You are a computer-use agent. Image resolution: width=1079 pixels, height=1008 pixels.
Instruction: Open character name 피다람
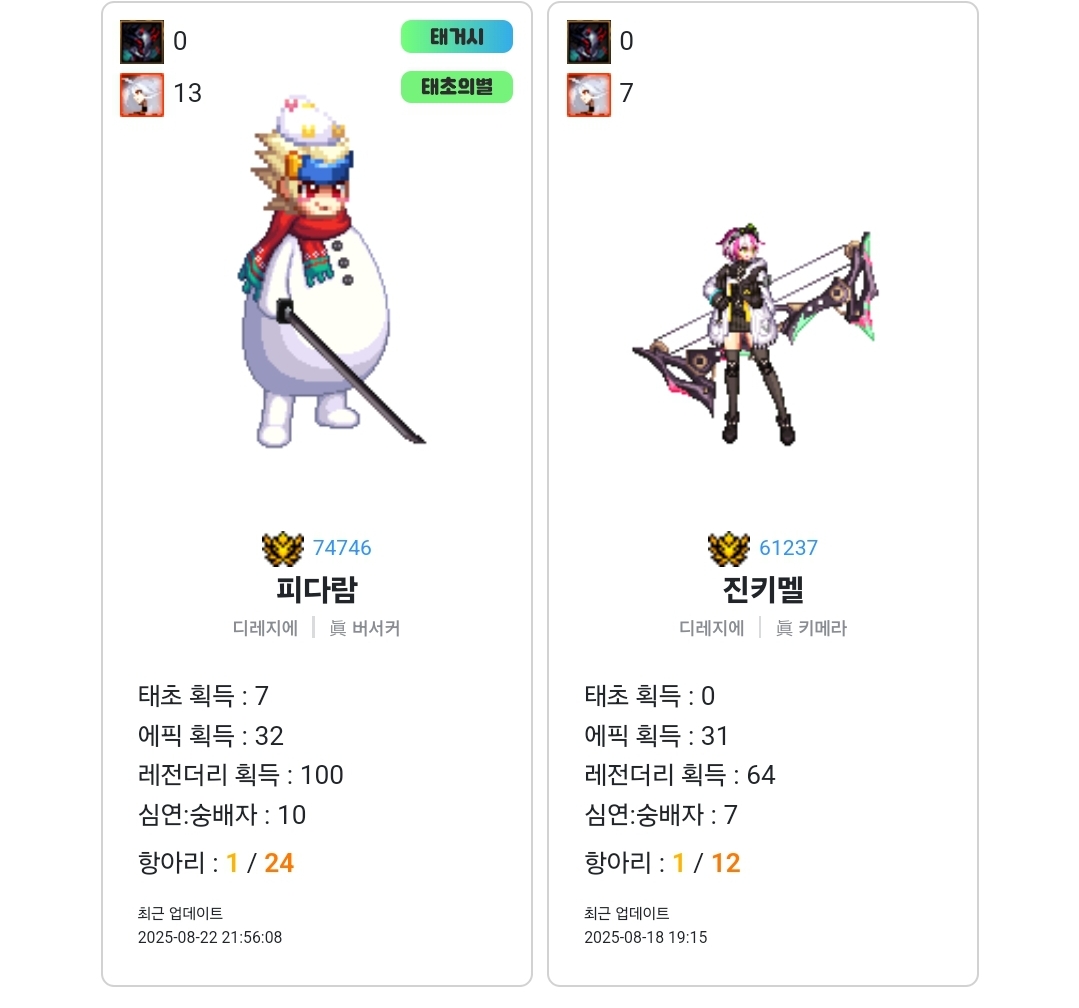coord(317,589)
